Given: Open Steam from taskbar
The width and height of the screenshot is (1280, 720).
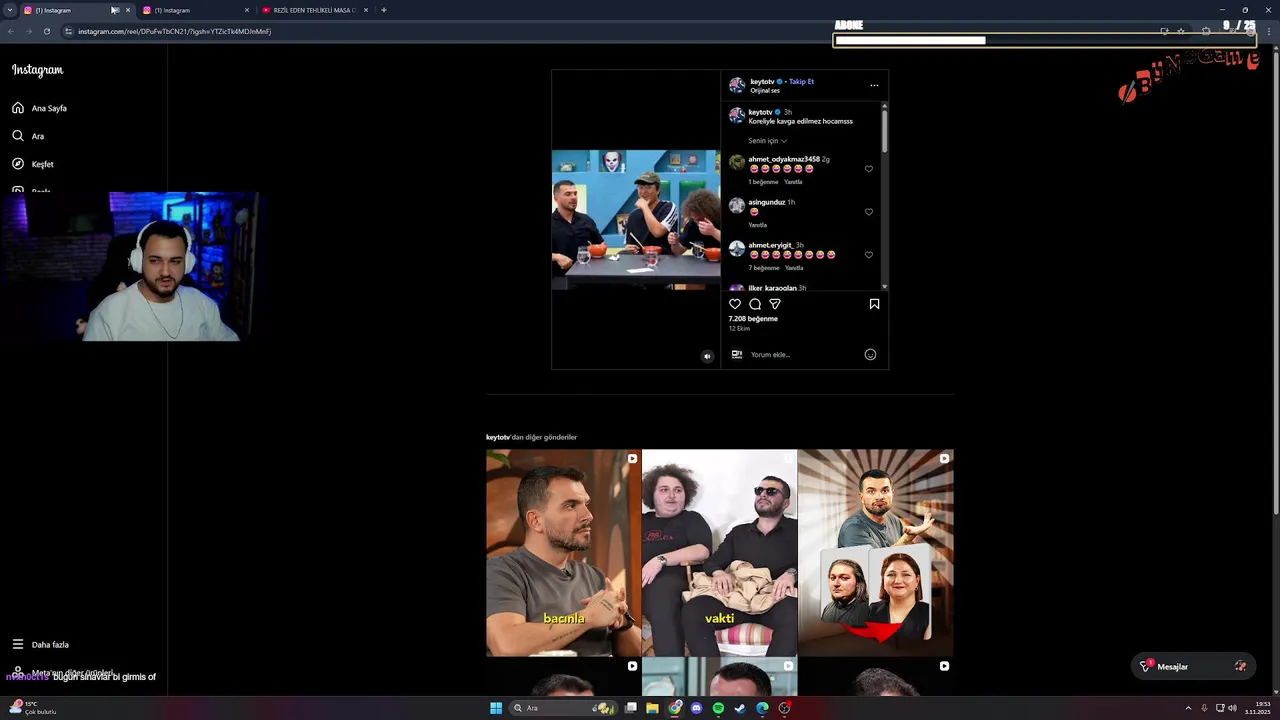Looking at the screenshot, I should (x=740, y=708).
